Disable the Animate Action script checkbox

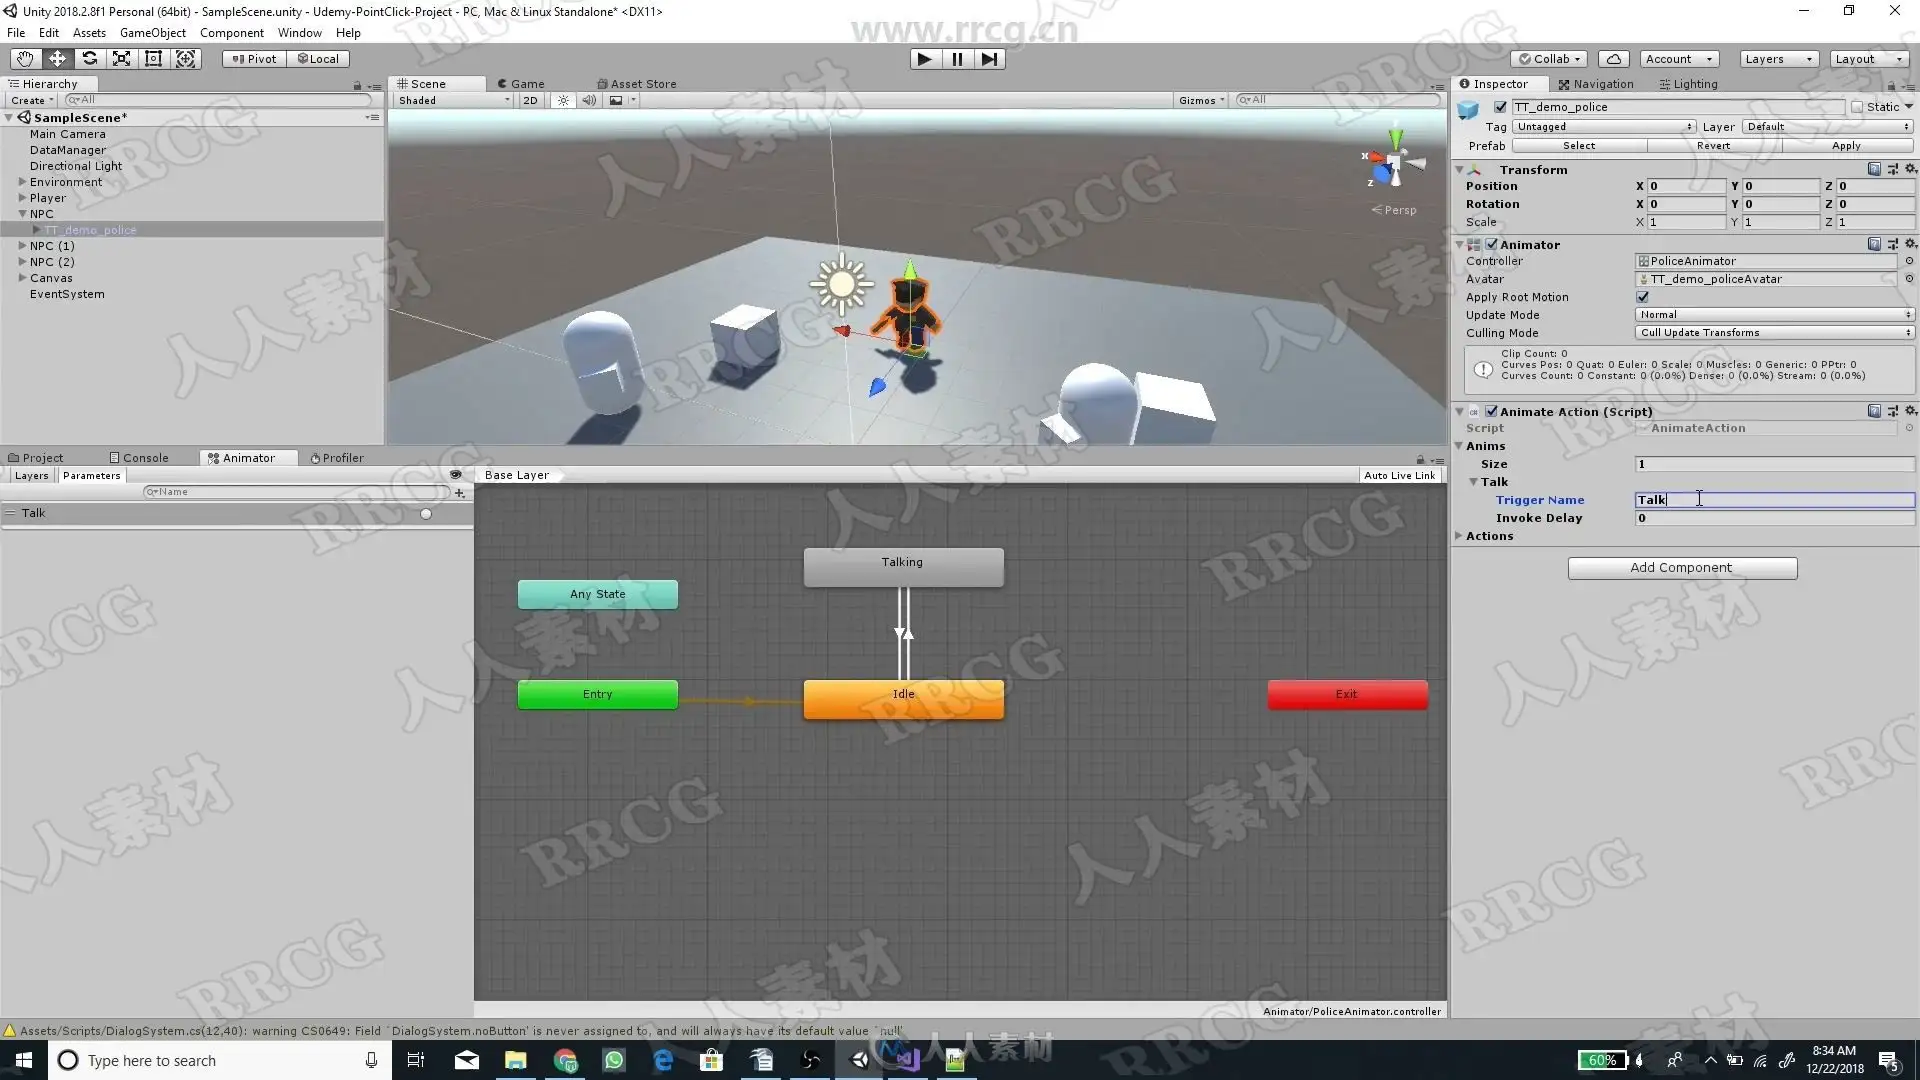tap(1492, 411)
